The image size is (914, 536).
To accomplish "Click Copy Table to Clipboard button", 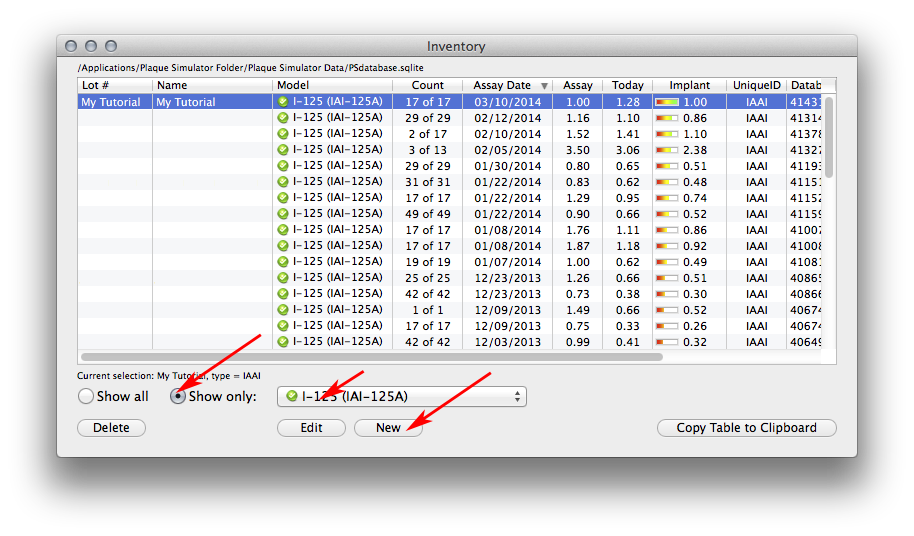I will [746, 428].
